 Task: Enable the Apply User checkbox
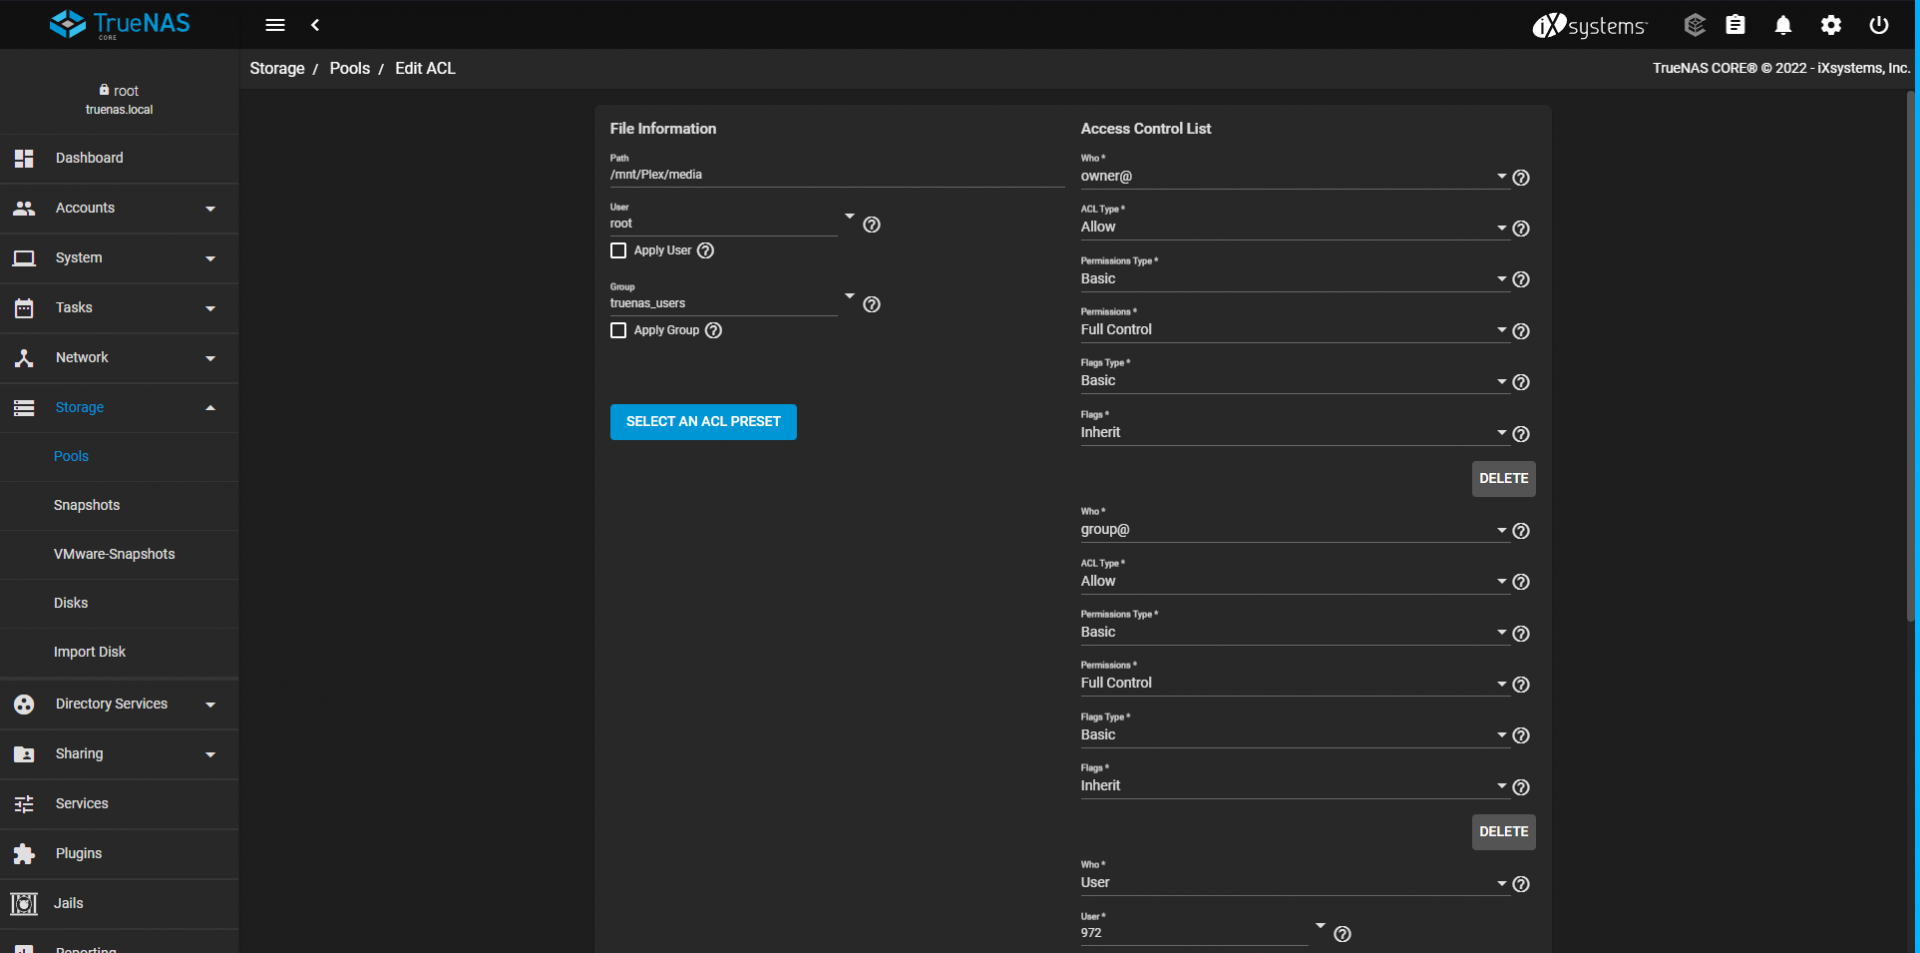click(x=619, y=251)
